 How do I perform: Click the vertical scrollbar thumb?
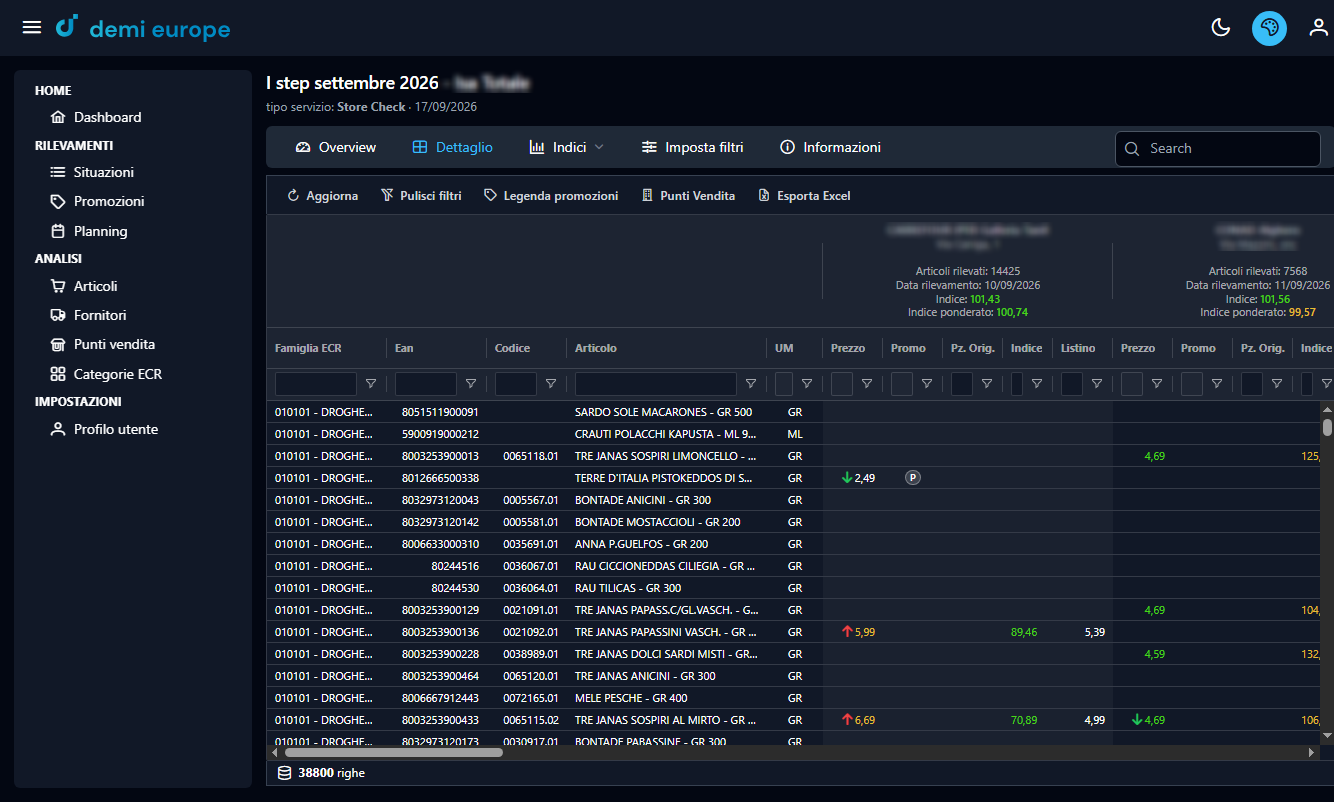(1327, 427)
